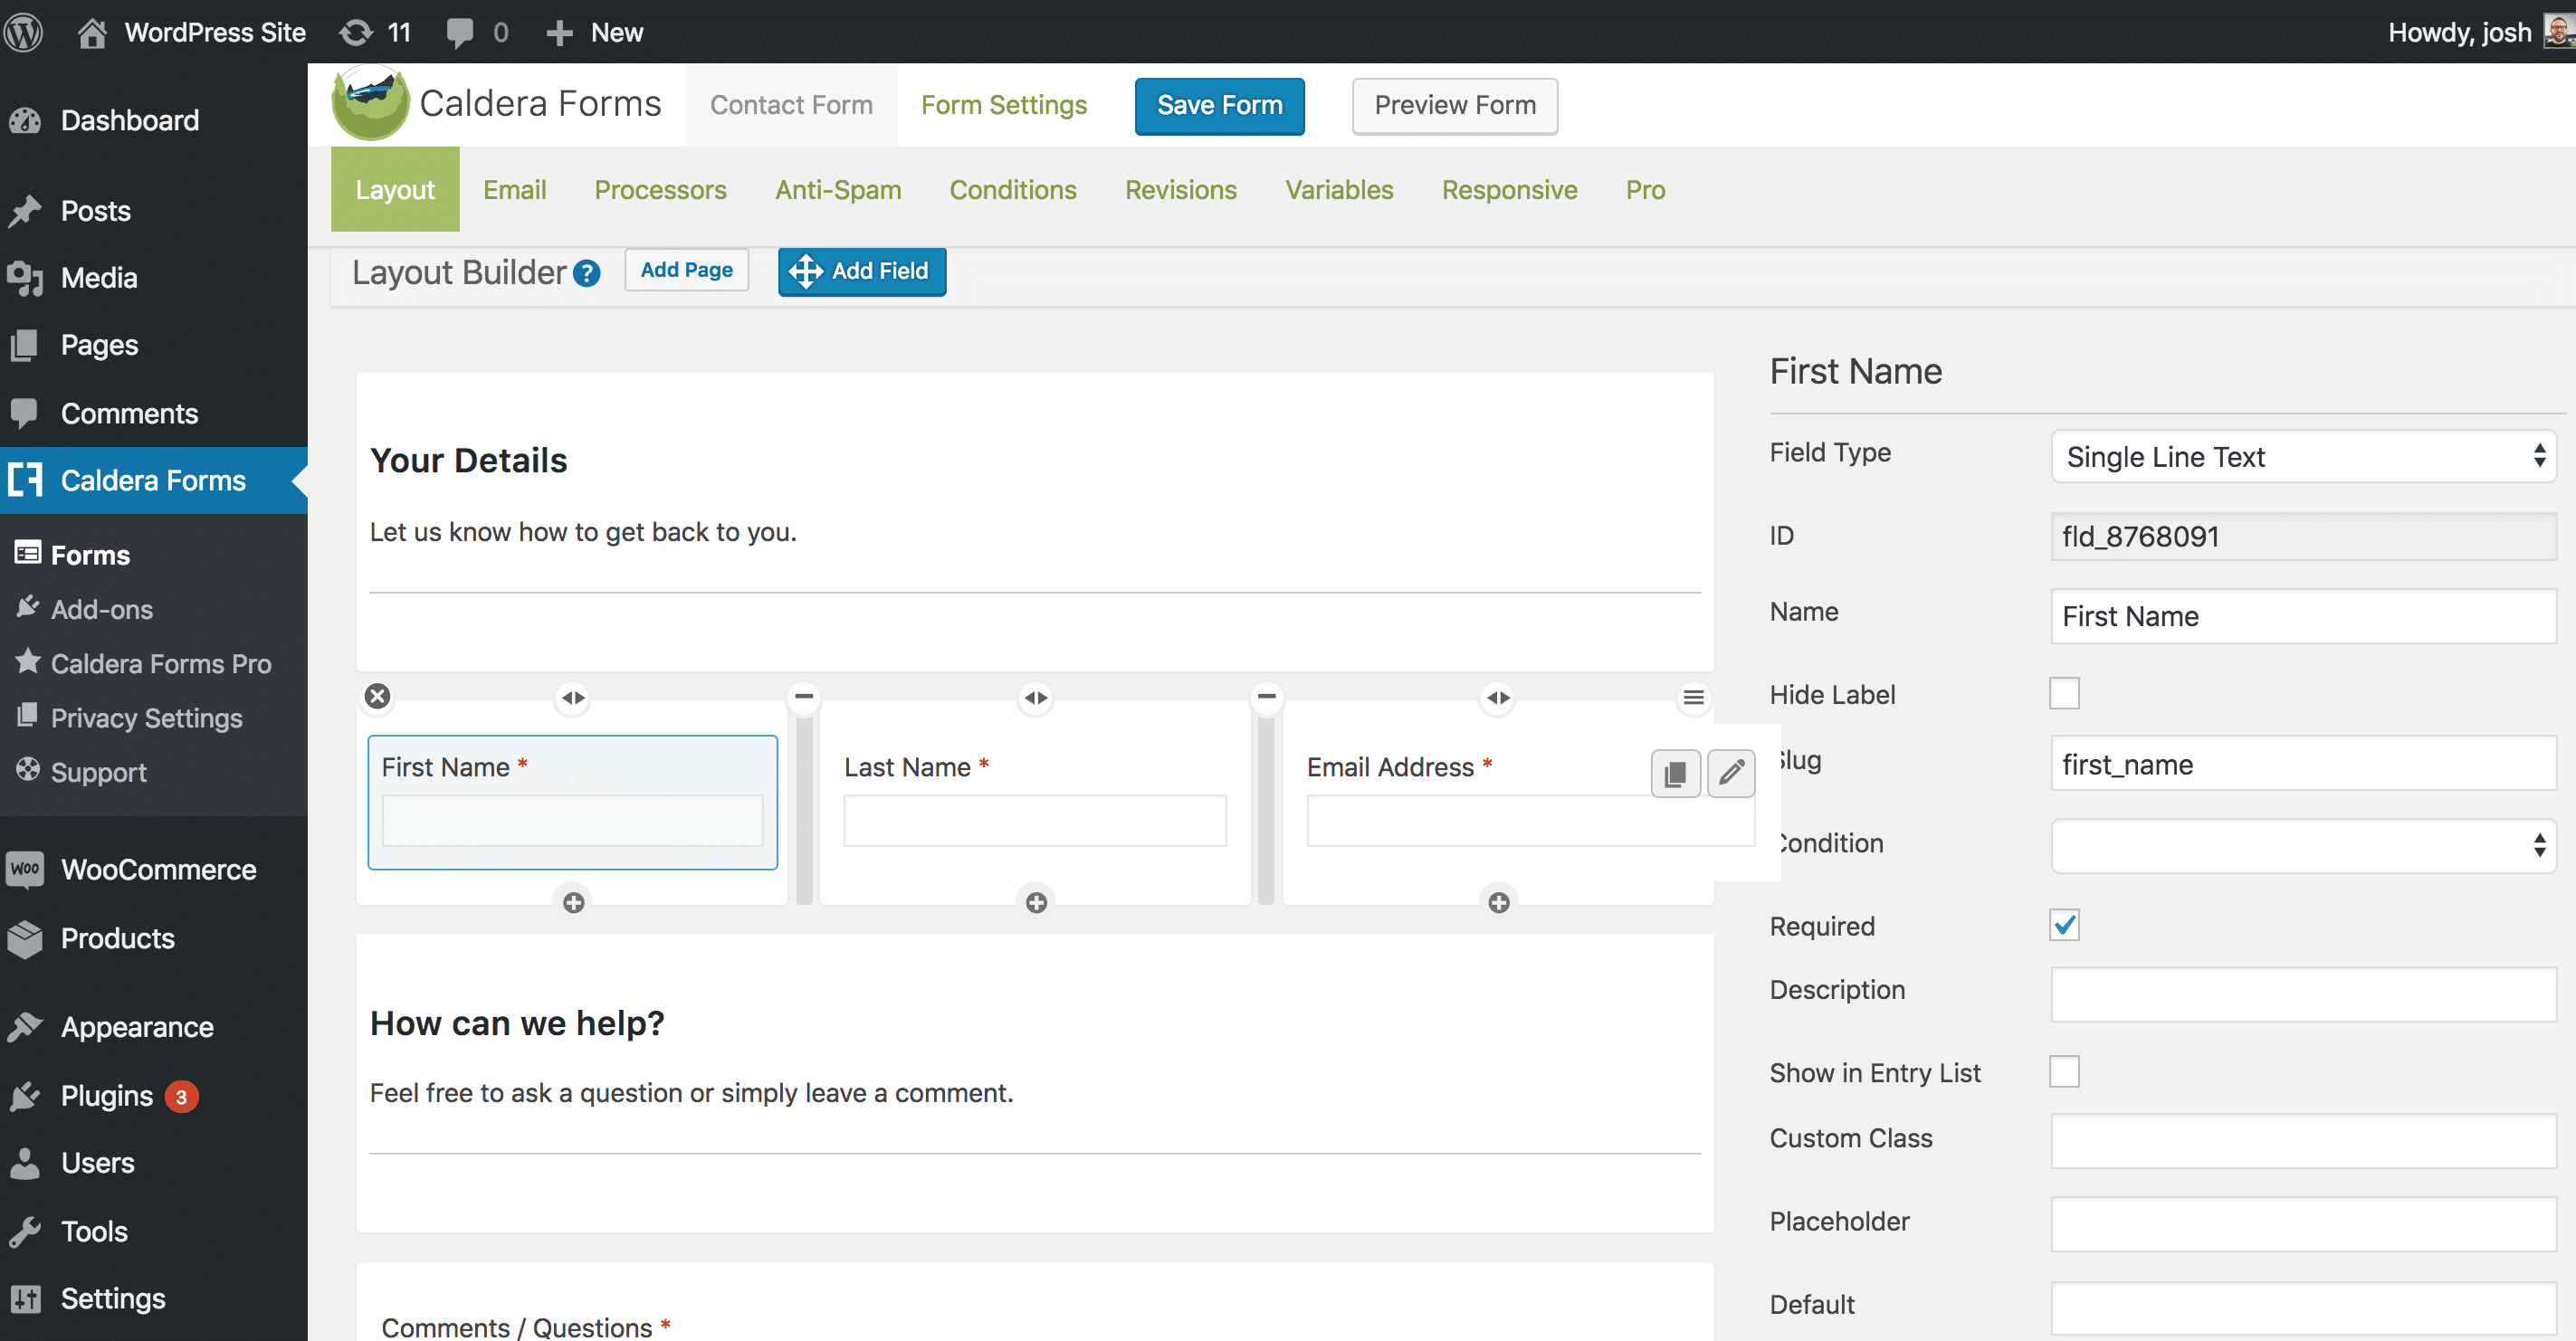Click the Save Form button

click(1219, 105)
